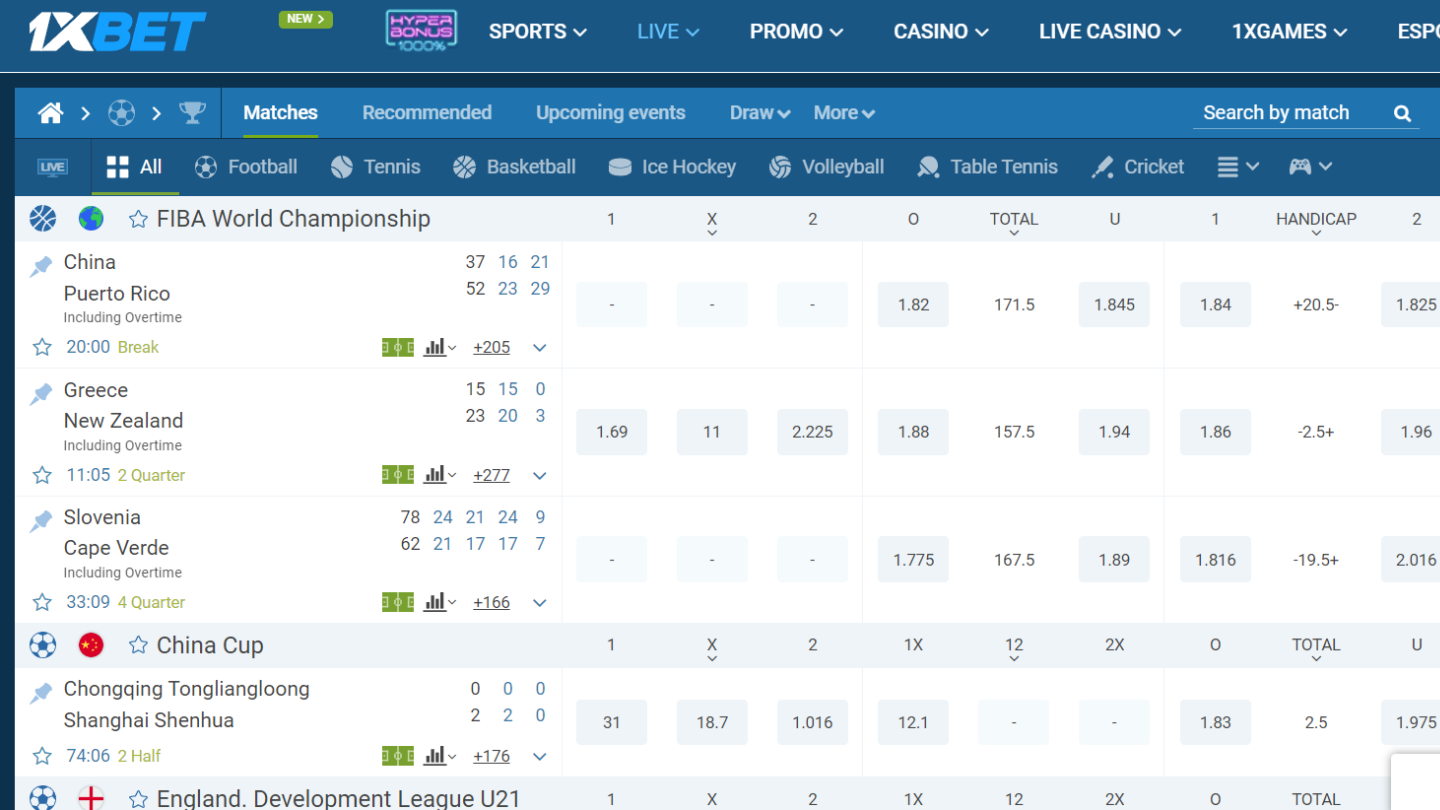Screen dimensions: 1440x810
Task: Switch to the Upcoming events tab
Action: 611,113
